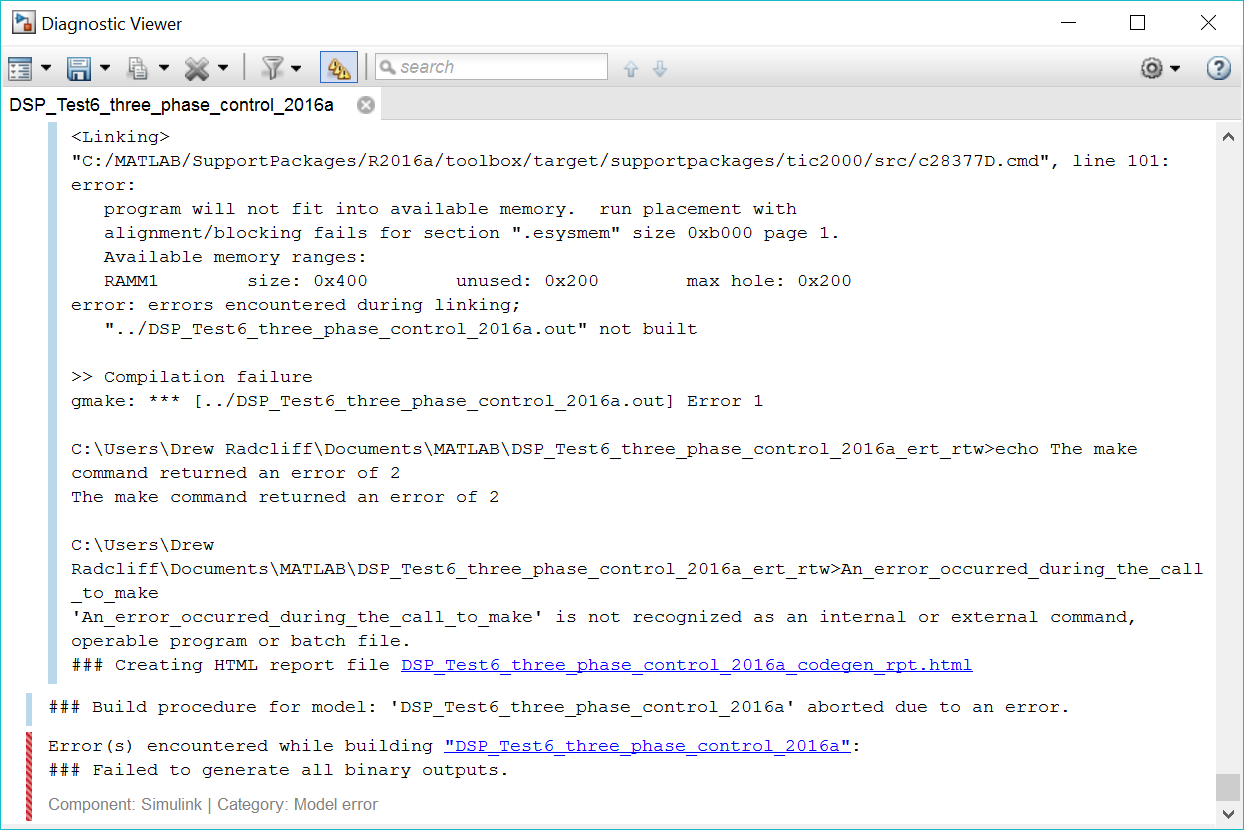Open the clear options dropdown arrow
The width and height of the screenshot is (1244, 830).
coord(223,68)
